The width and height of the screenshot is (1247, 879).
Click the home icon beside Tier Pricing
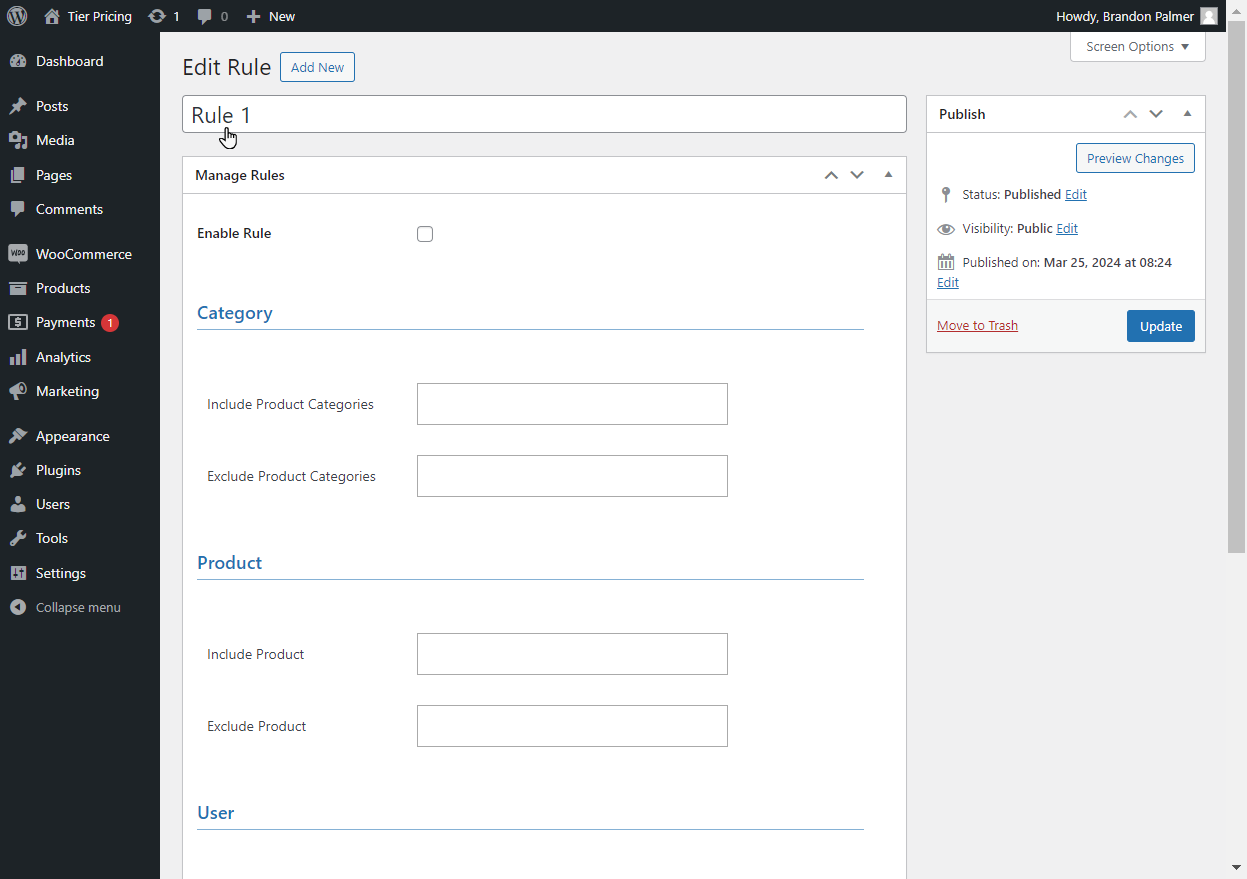click(52, 16)
